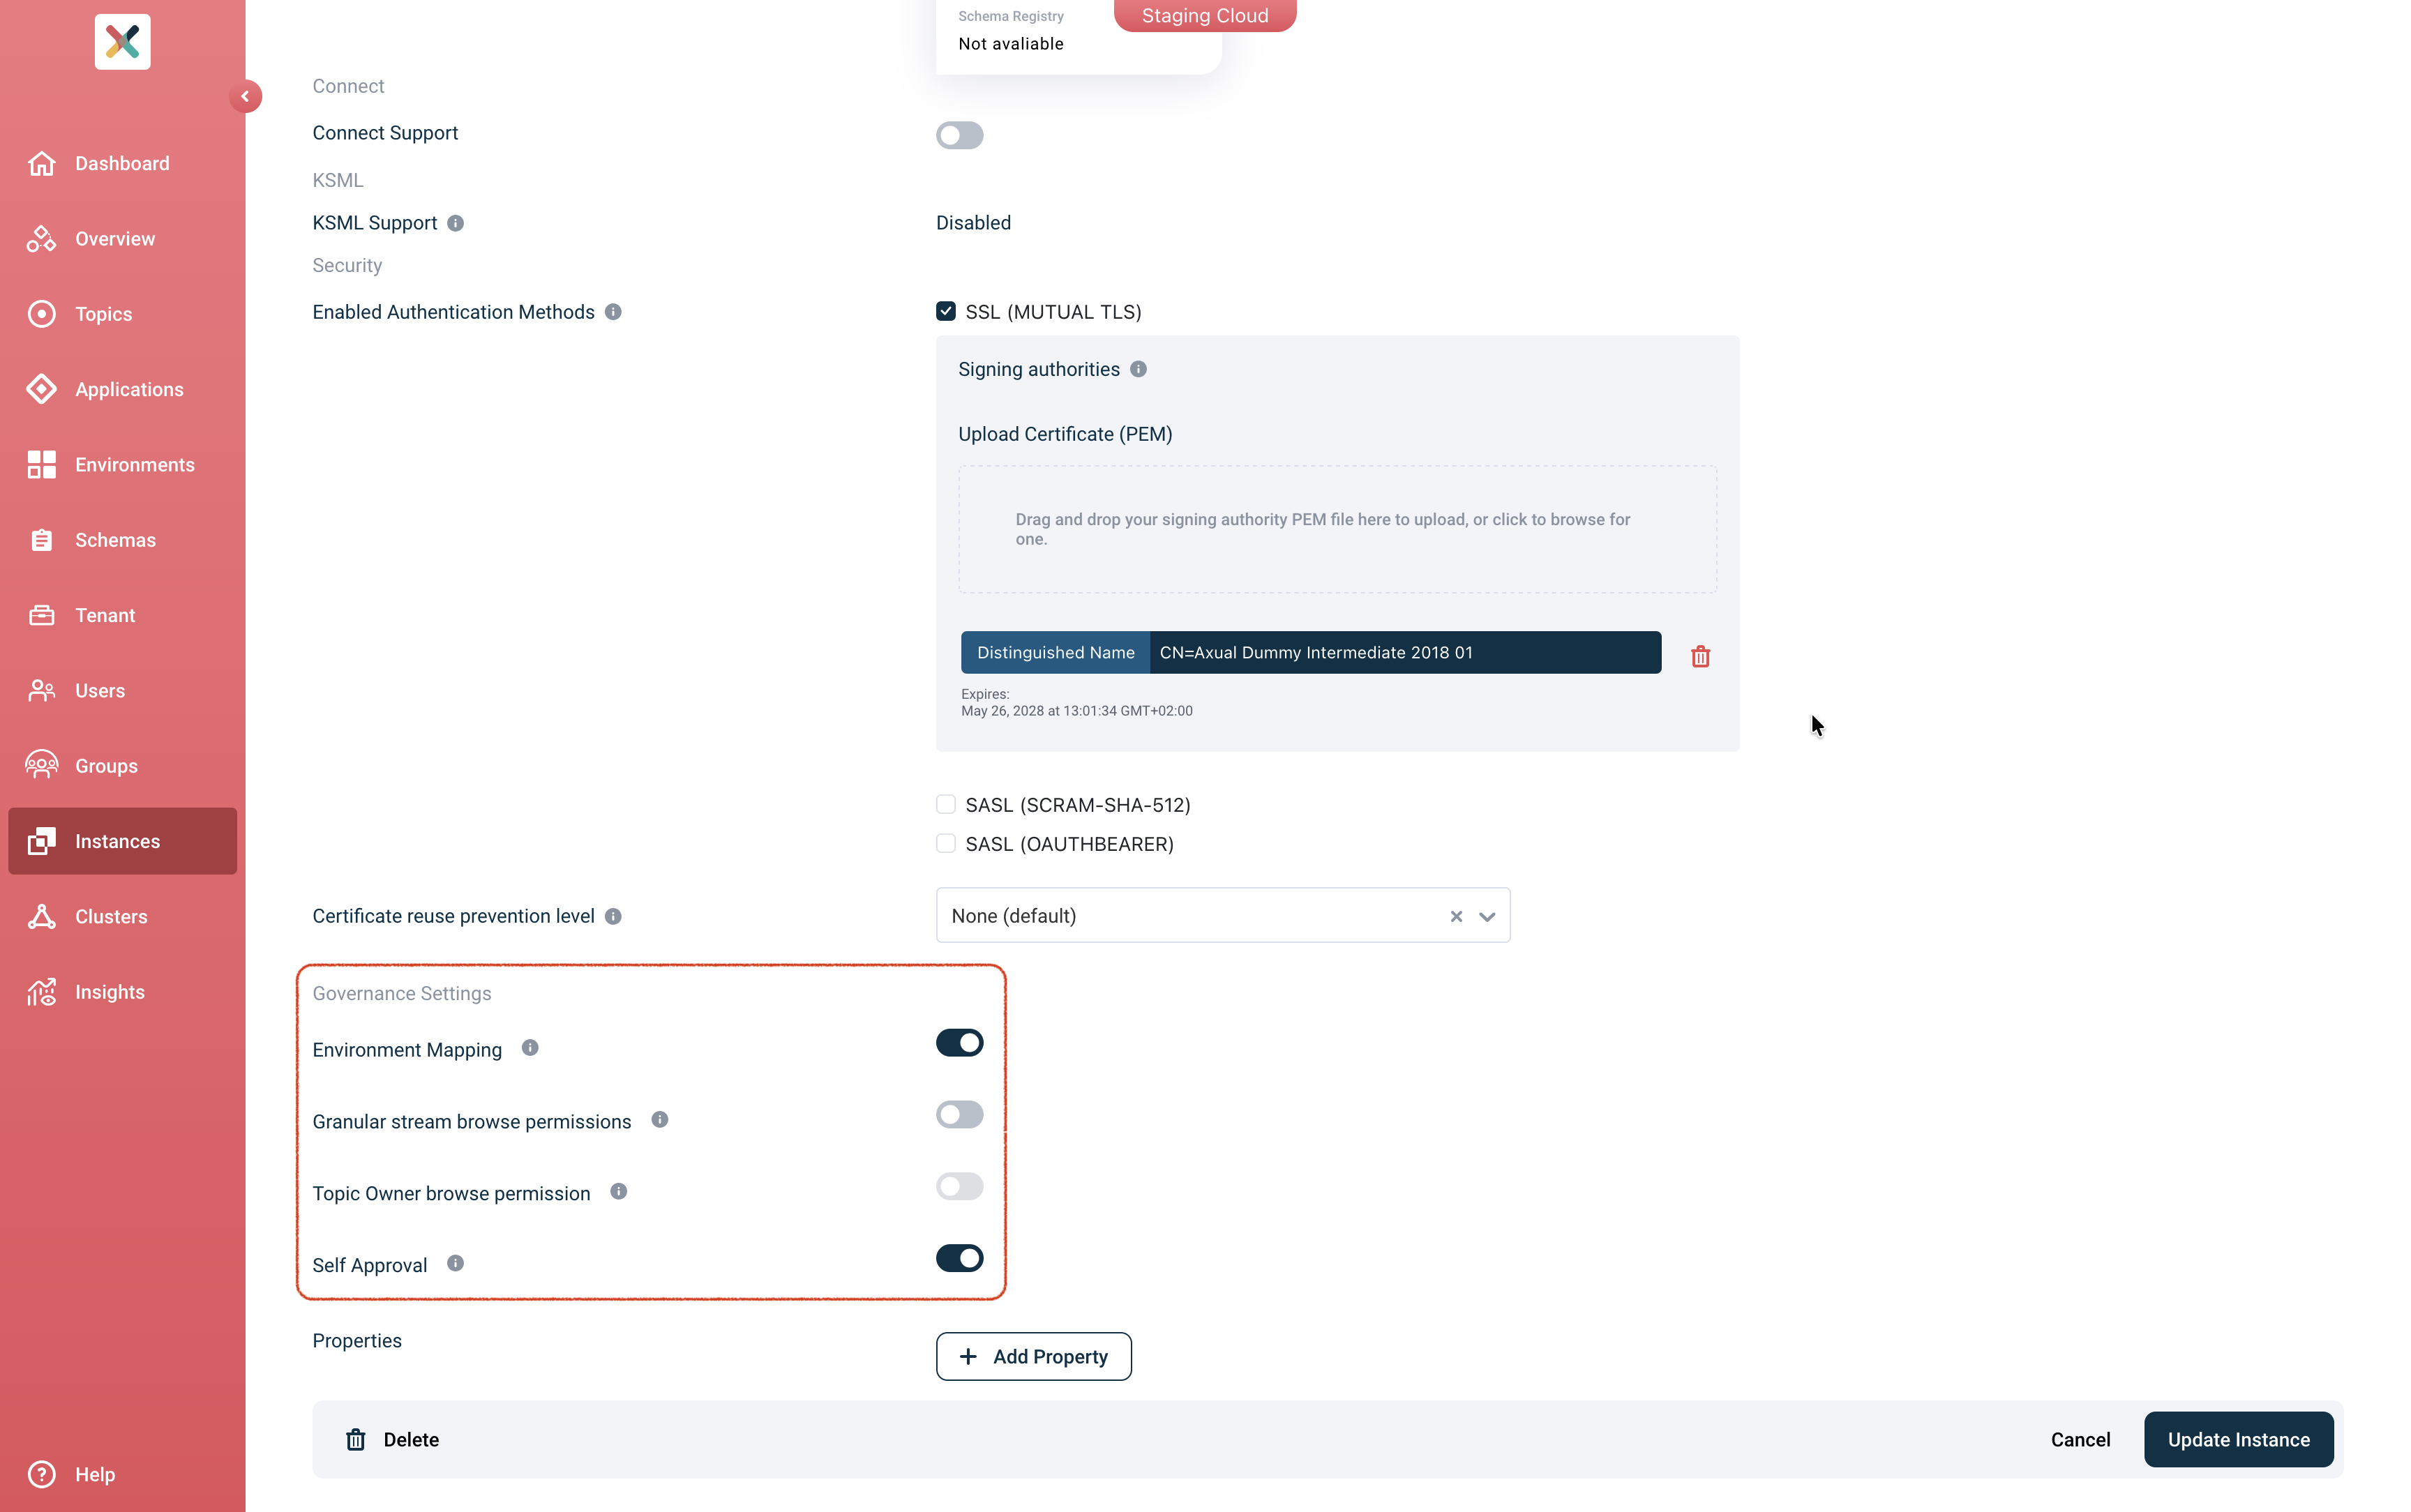
Task: Clear the None (default) dropdown selection
Action: coord(1455,915)
